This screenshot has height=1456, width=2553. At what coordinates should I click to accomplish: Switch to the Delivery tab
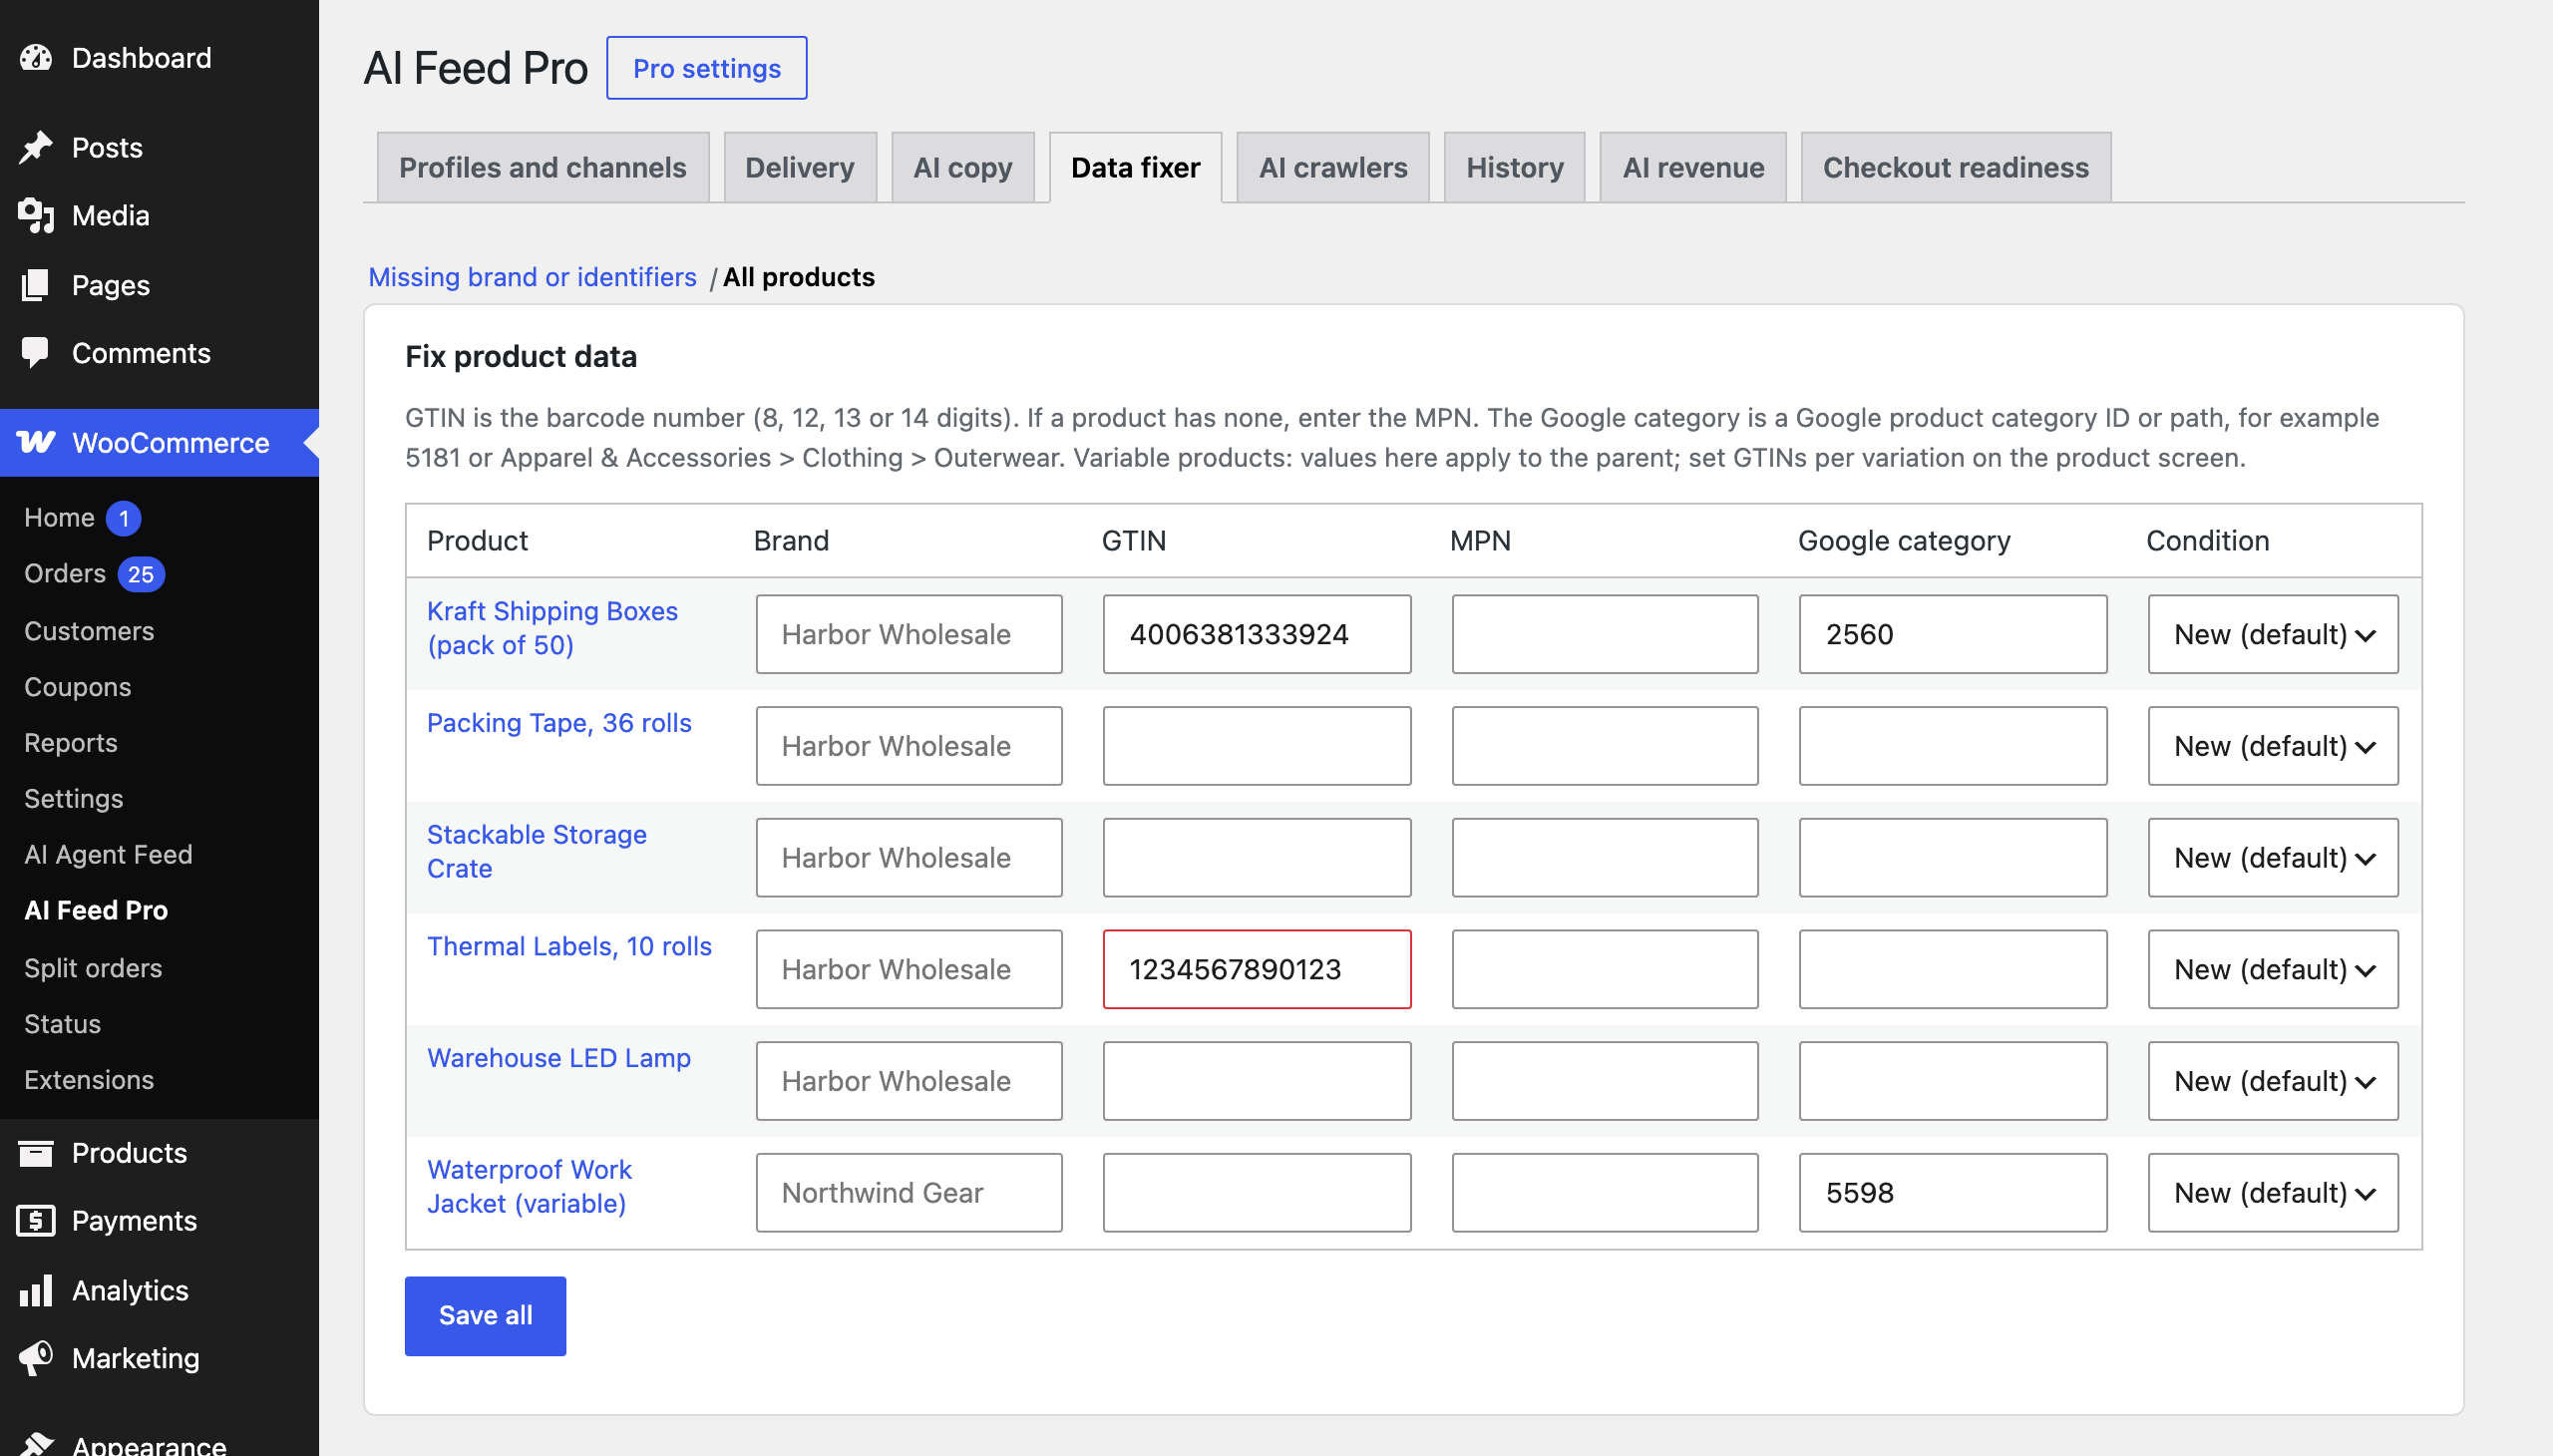[800, 167]
